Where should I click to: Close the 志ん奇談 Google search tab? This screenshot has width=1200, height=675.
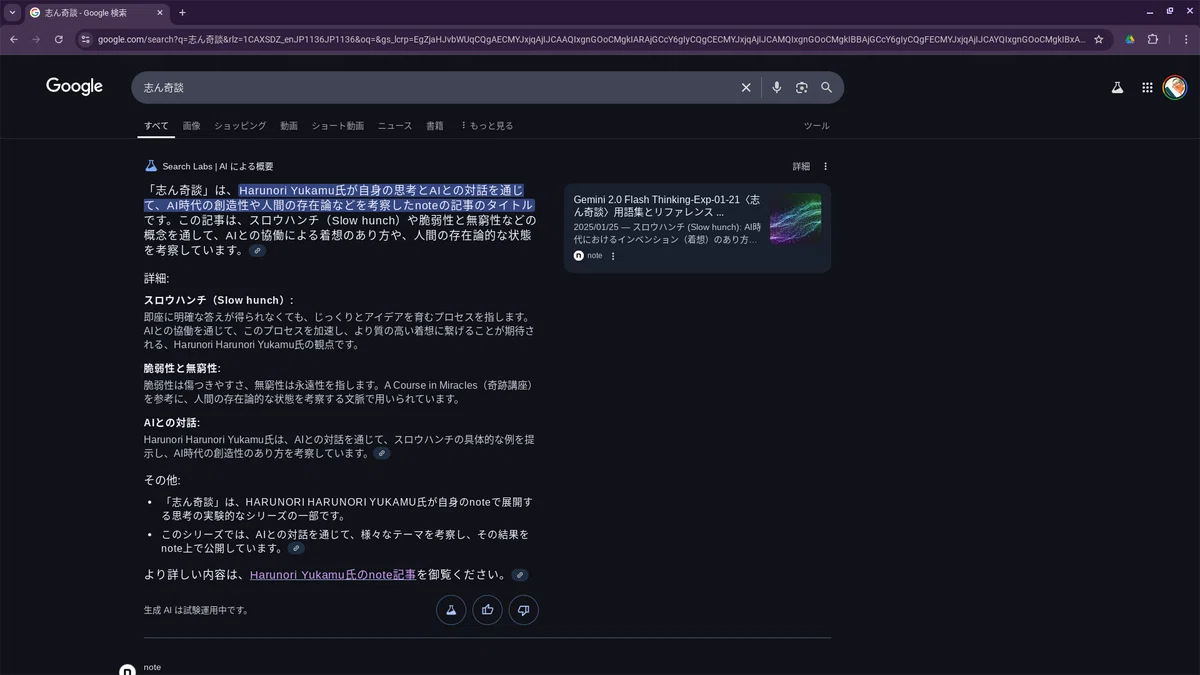(160, 13)
